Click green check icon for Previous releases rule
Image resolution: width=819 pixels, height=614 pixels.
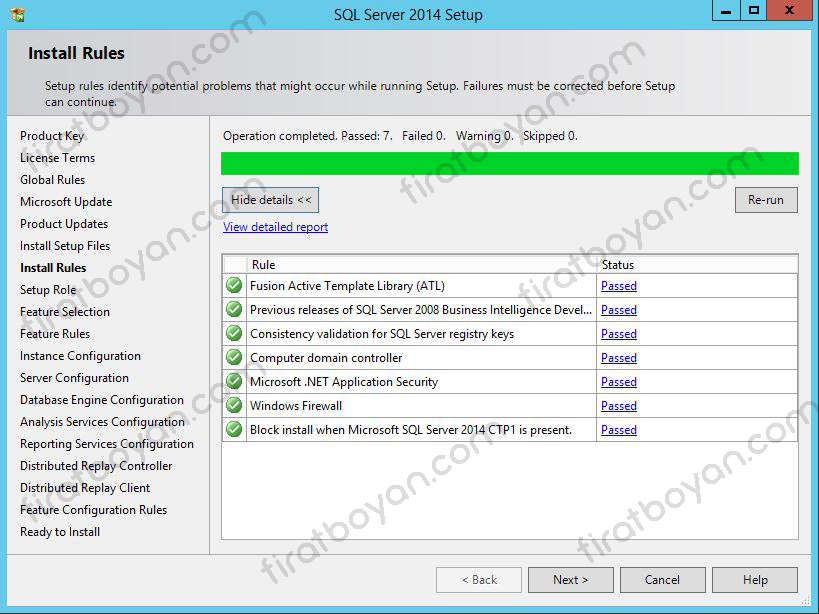234,310
